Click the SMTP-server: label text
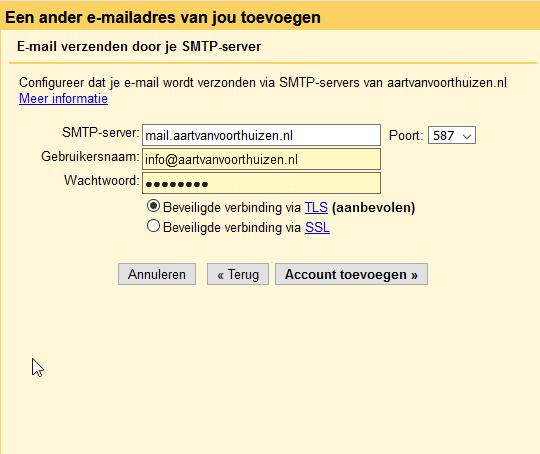The image size is (540, 454). click(101, 132)
